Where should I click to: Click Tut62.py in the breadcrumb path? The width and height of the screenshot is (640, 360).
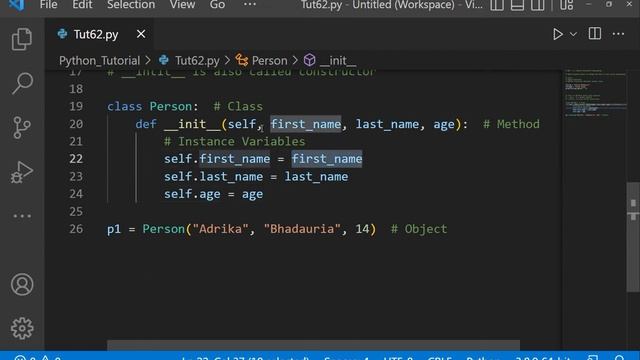197,61
